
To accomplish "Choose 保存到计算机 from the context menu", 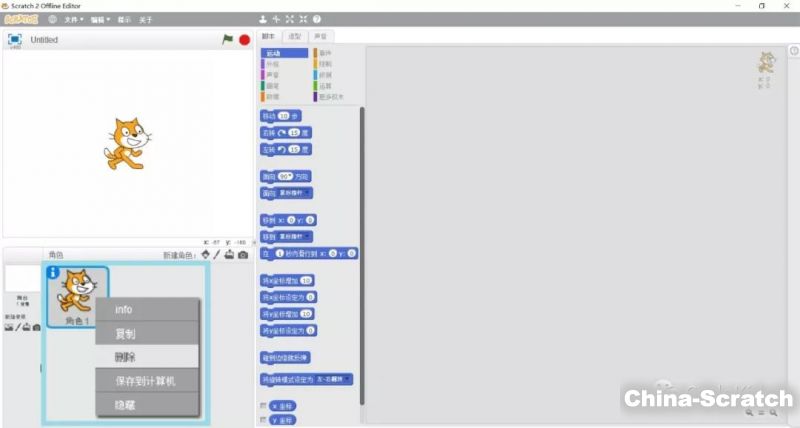I will 145,381.
